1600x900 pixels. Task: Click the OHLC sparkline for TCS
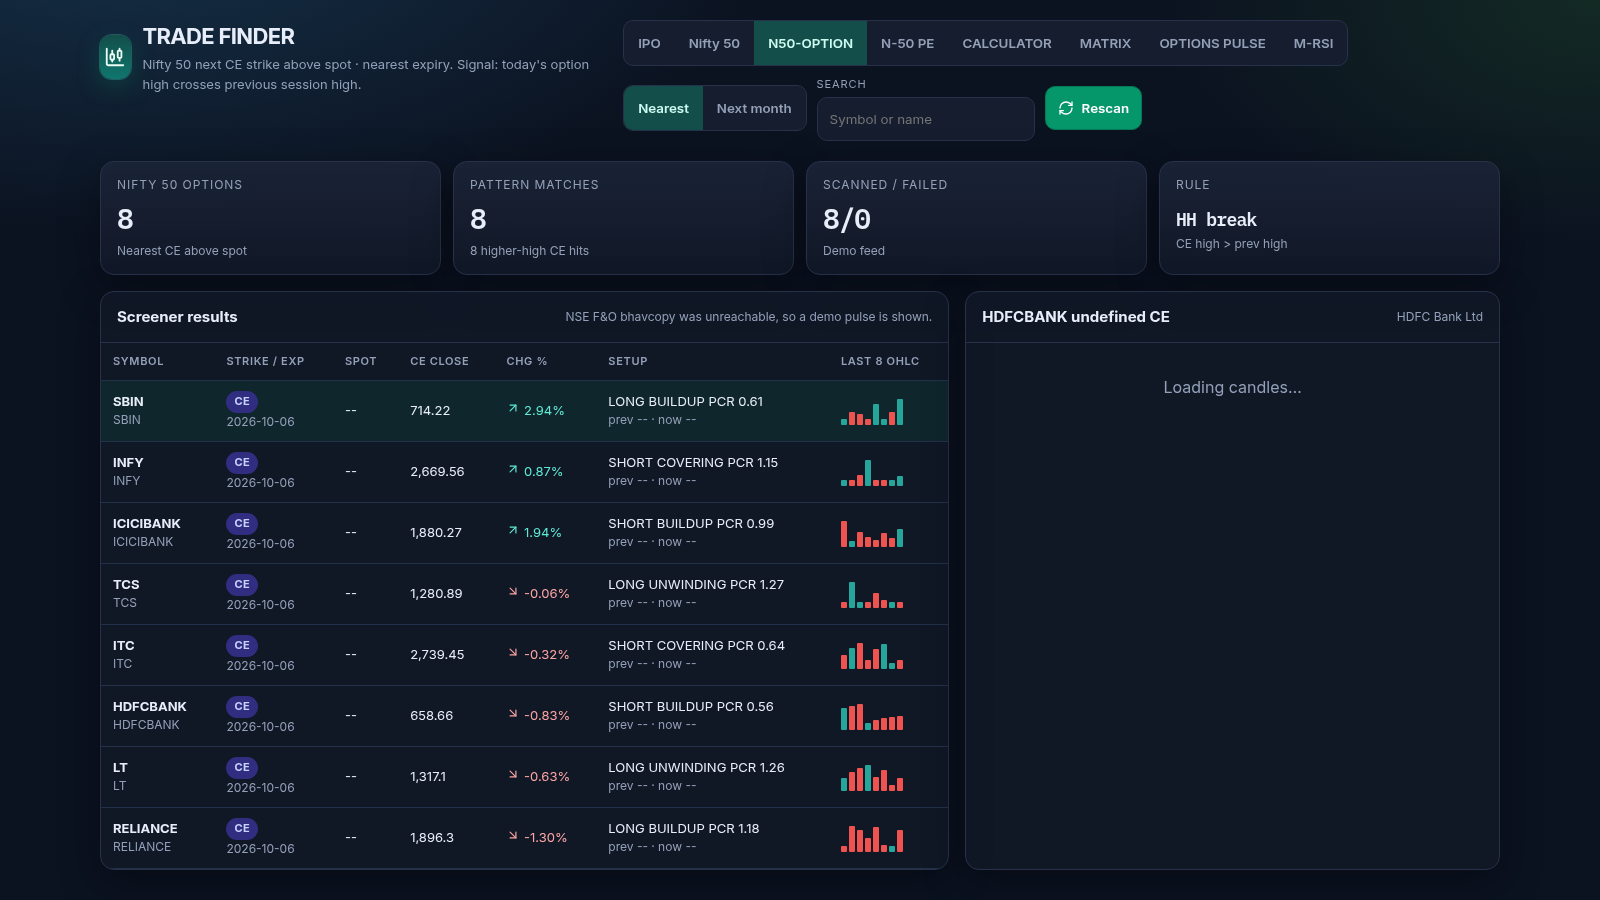tap(872, 594)
